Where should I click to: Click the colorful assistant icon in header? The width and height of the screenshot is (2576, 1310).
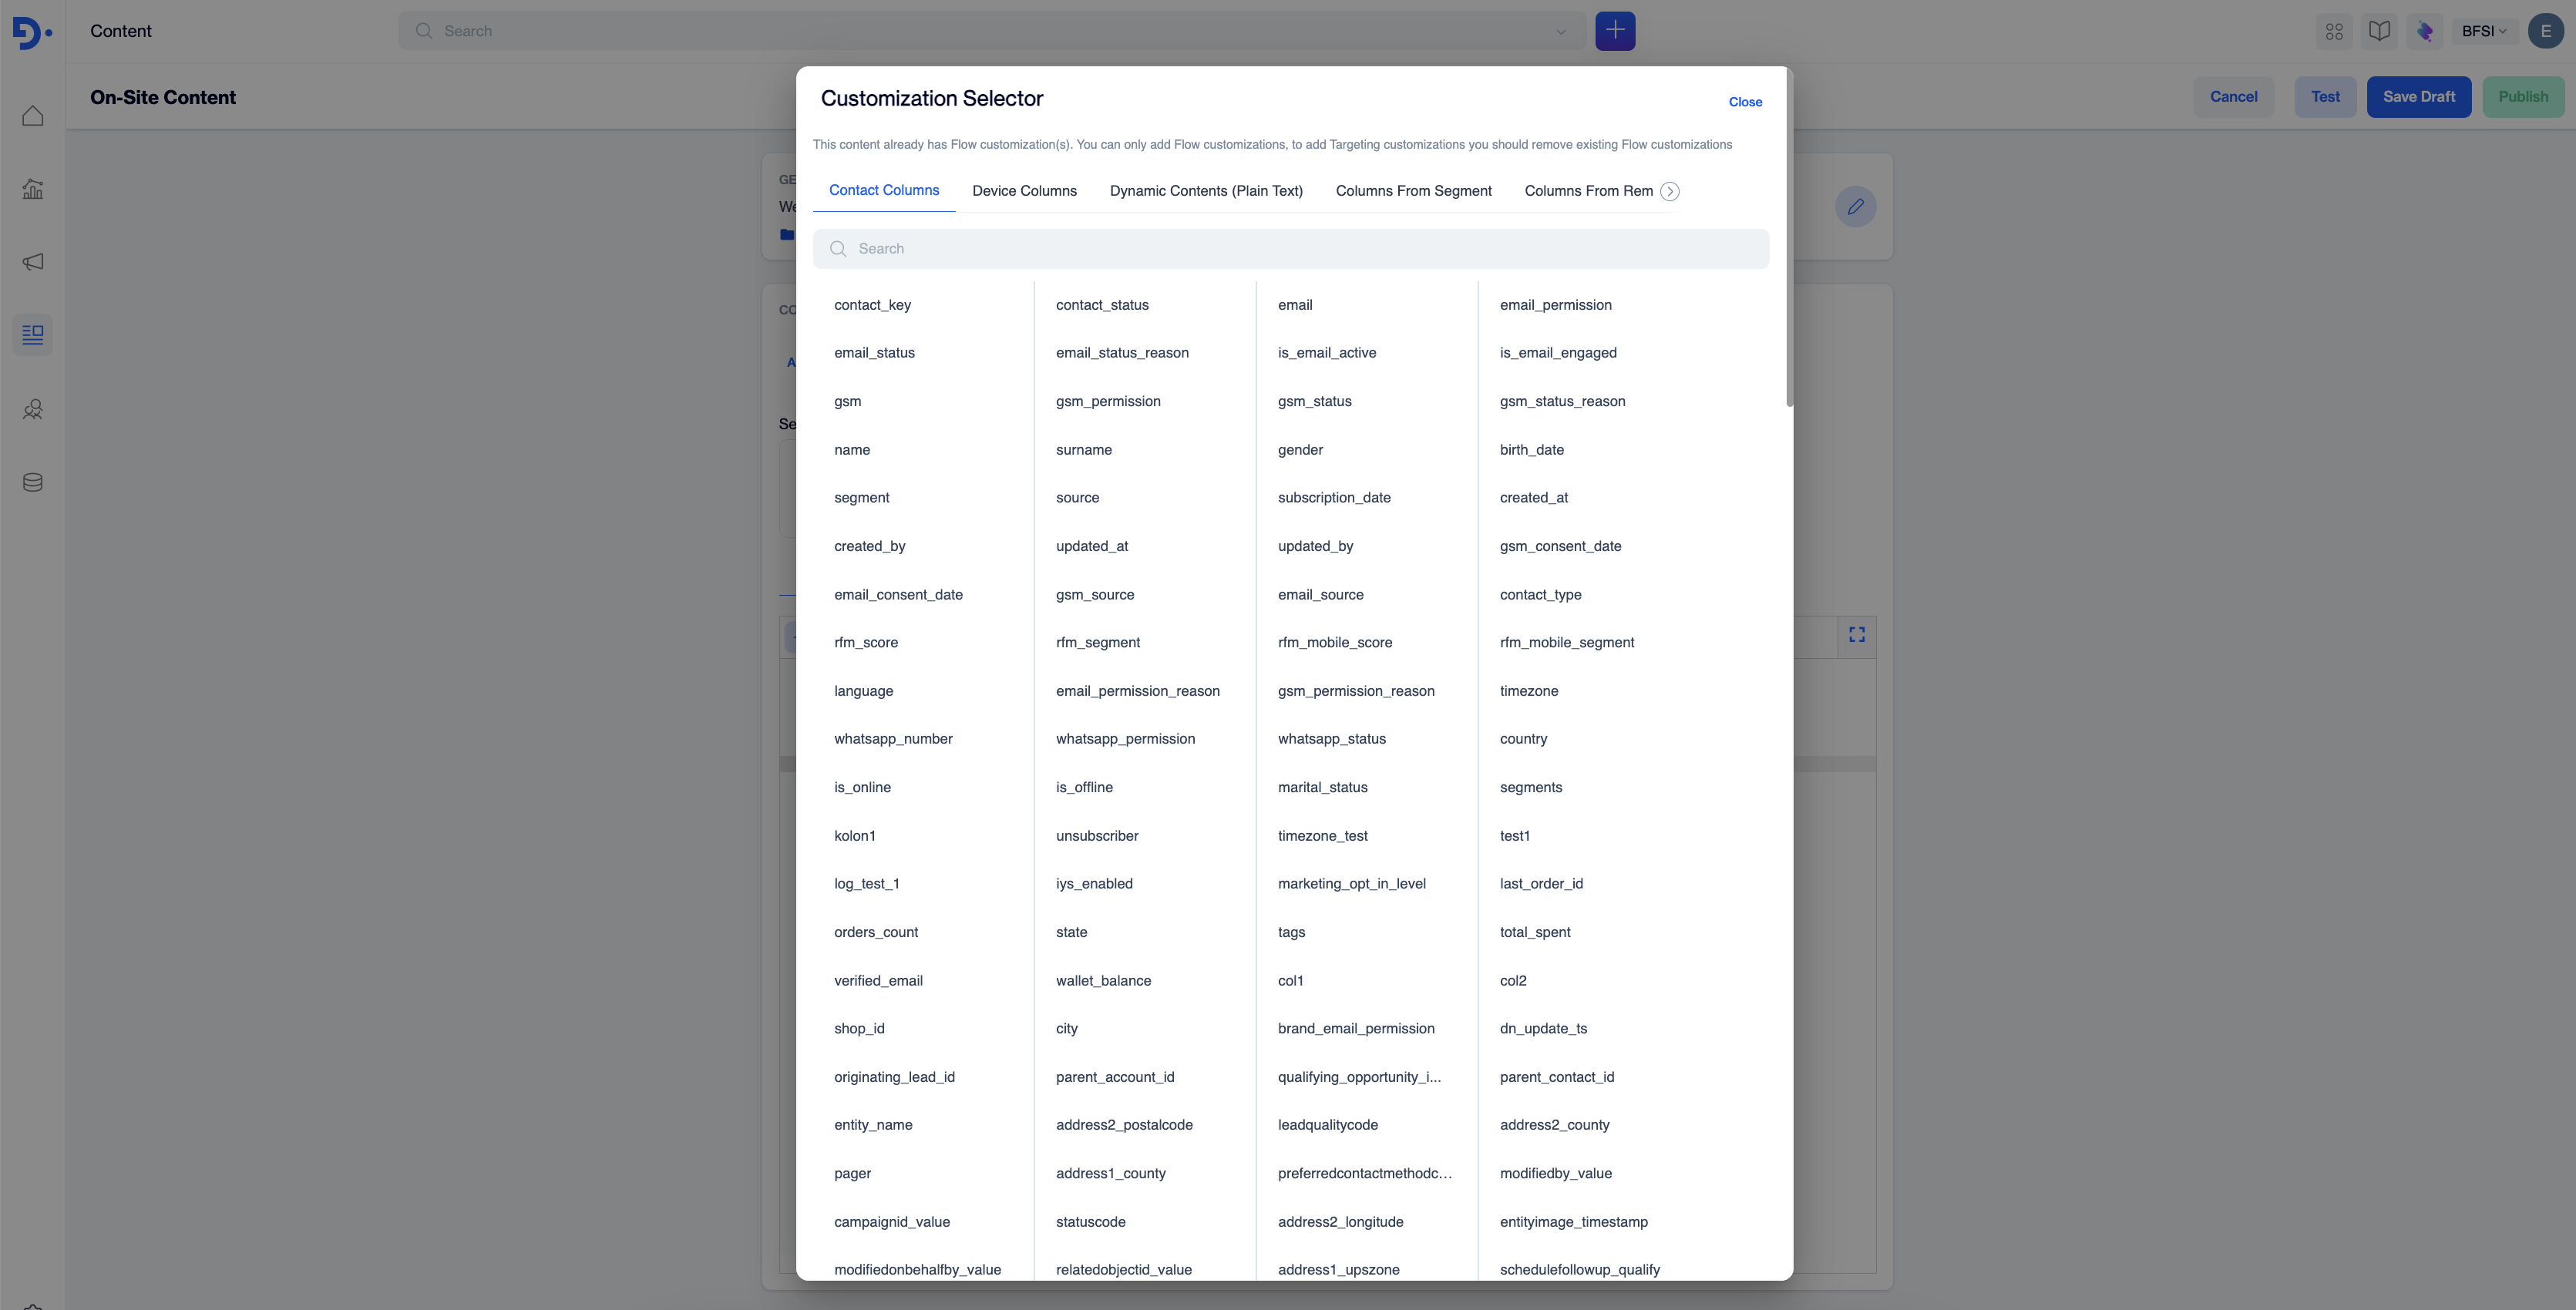(x=2424, y=31)
